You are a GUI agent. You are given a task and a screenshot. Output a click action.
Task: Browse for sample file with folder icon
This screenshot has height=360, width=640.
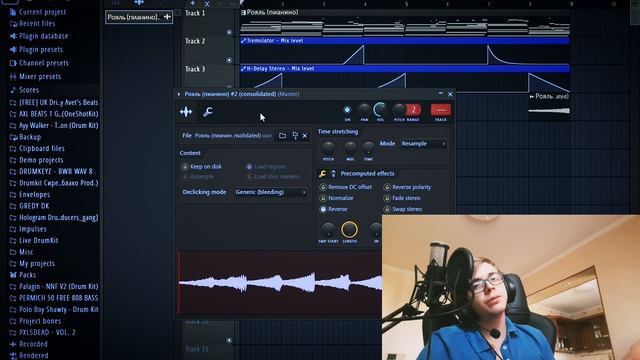(x=282, y=136)
